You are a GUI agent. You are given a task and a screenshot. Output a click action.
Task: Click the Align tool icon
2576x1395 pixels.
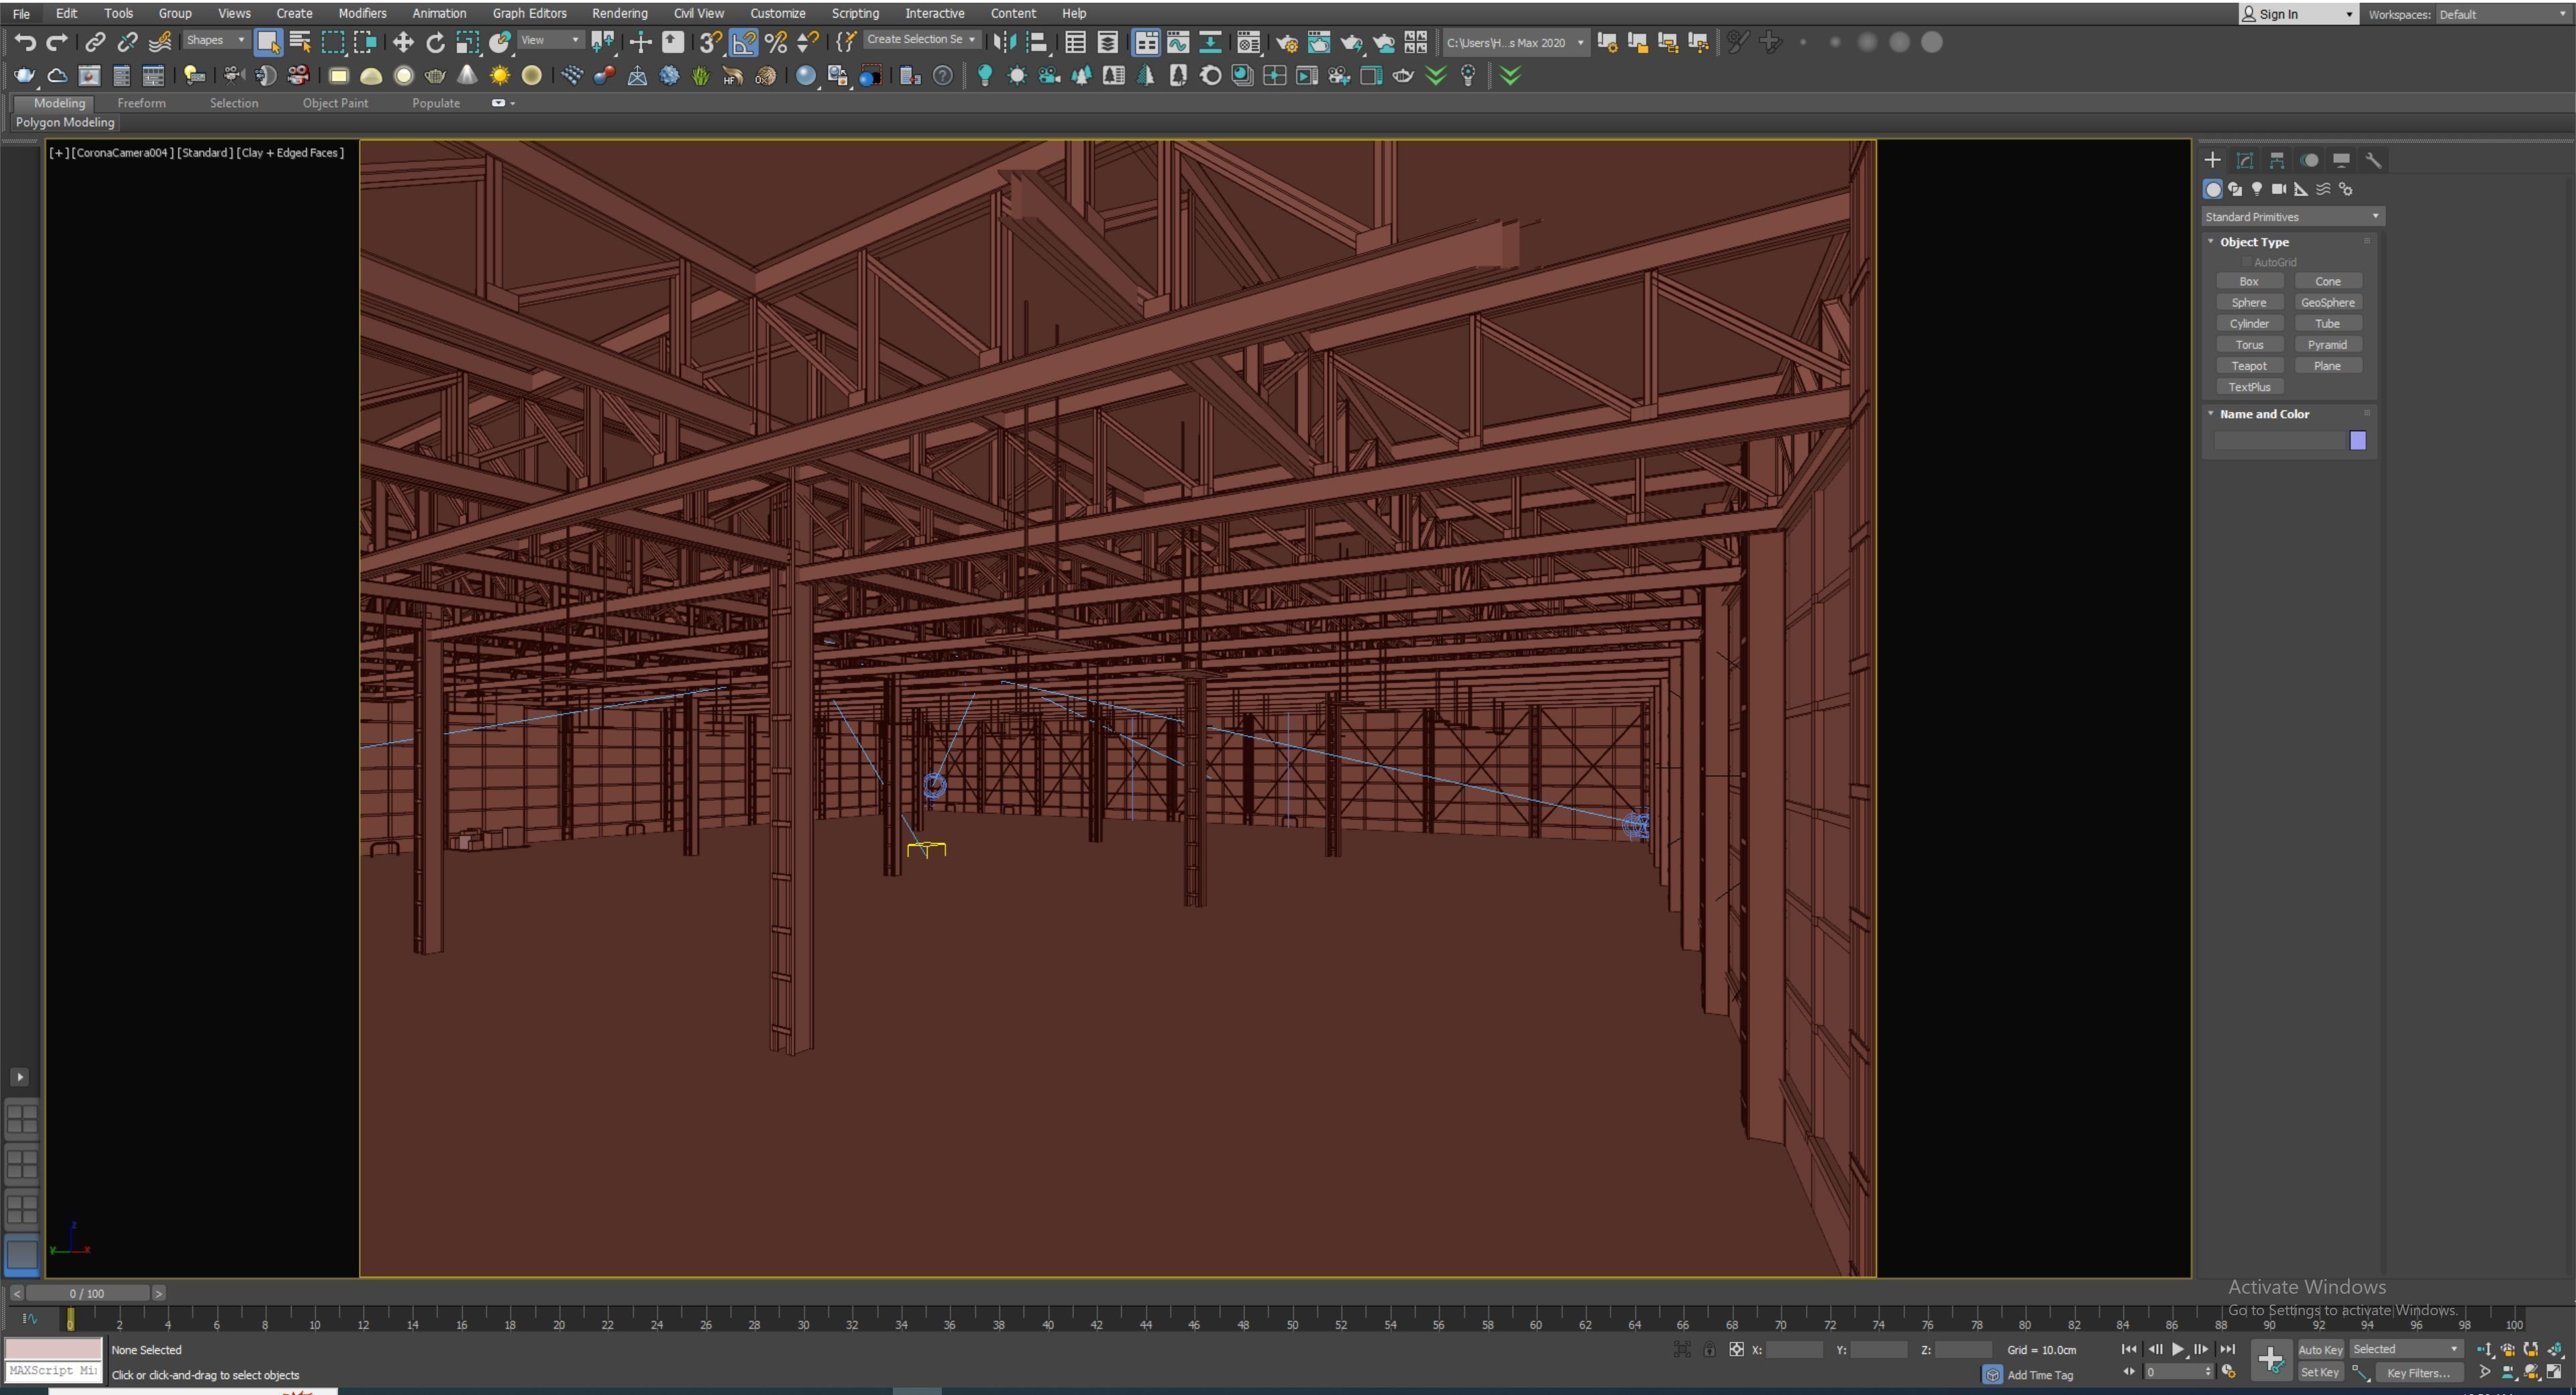coord(1037,42)
